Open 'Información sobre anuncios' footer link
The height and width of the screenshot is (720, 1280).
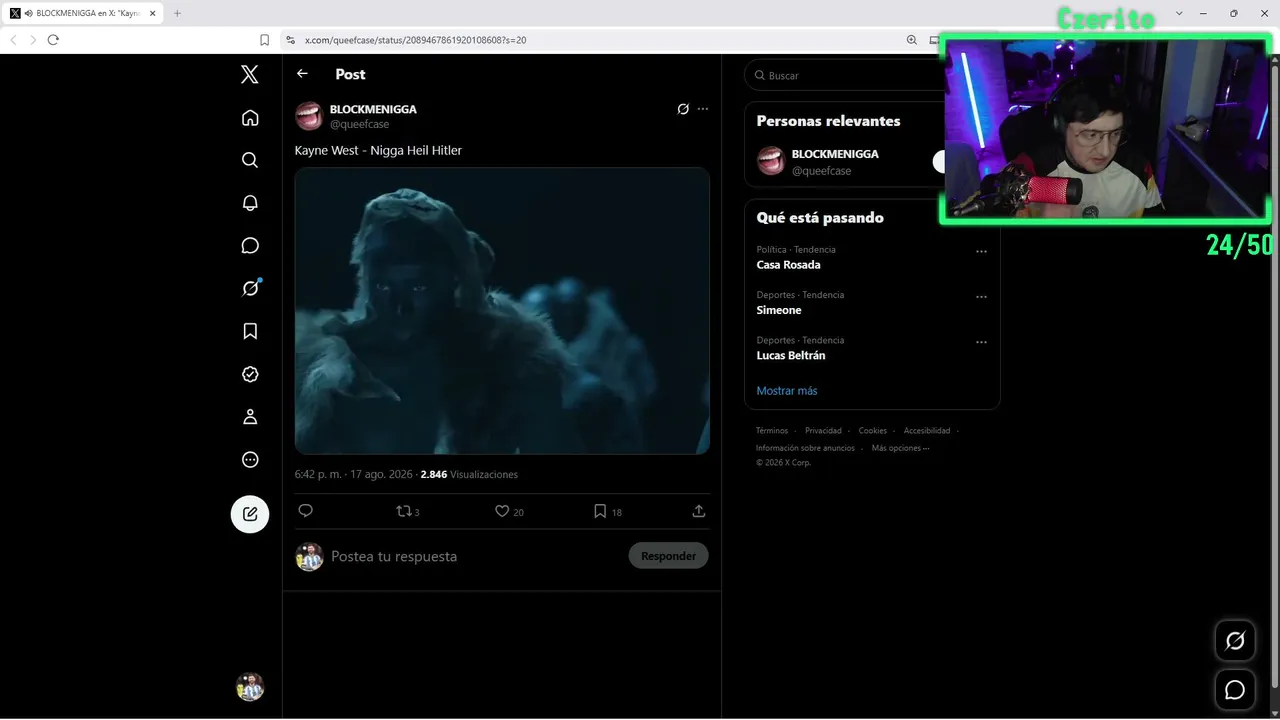coord(805,448)
